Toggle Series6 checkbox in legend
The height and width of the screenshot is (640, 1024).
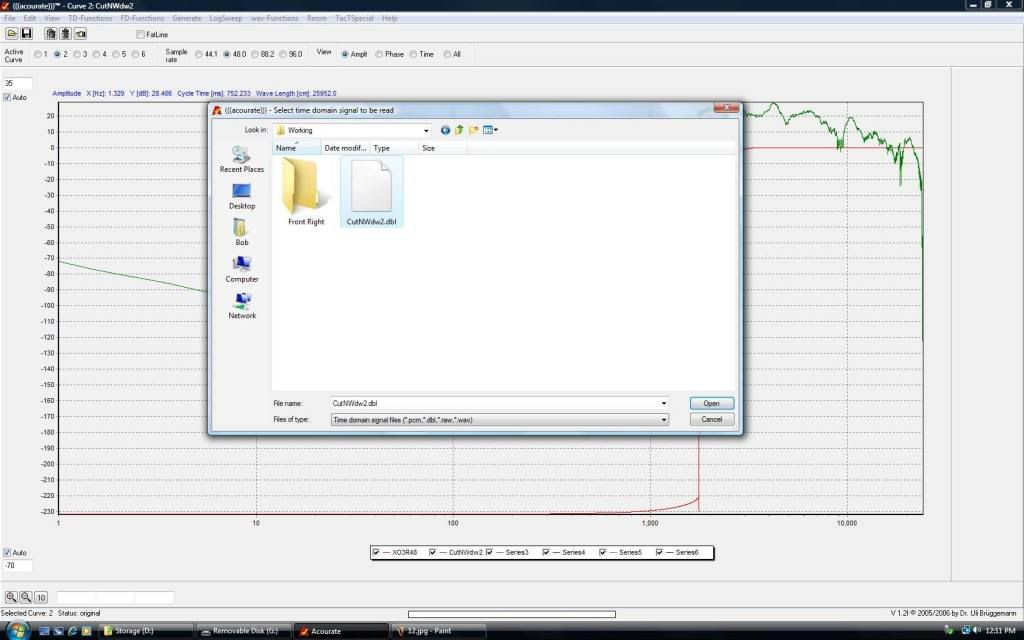coord(659,552)
